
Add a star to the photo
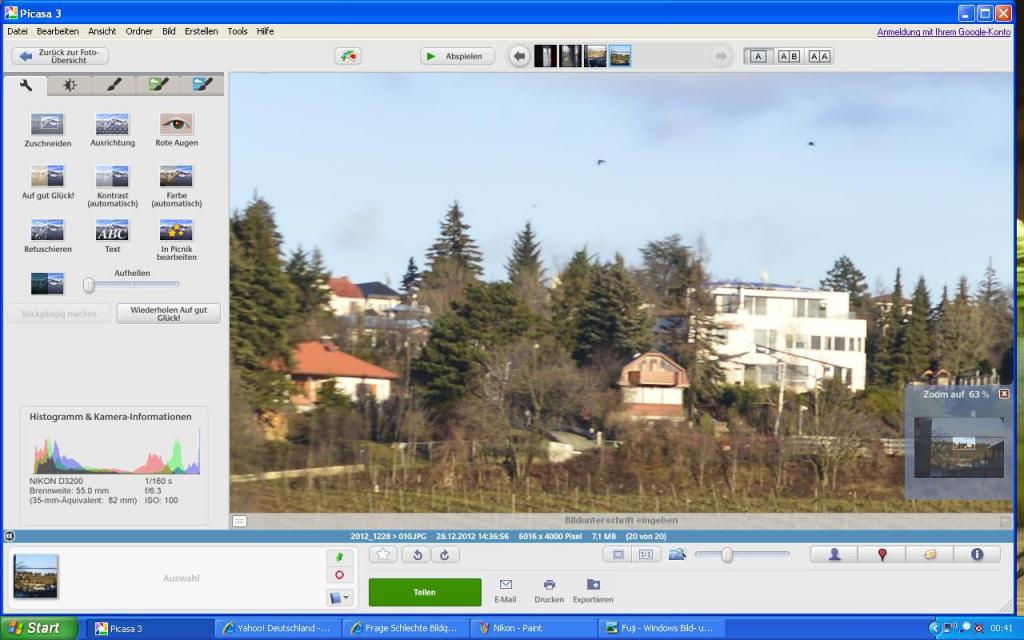coord(383,554)
